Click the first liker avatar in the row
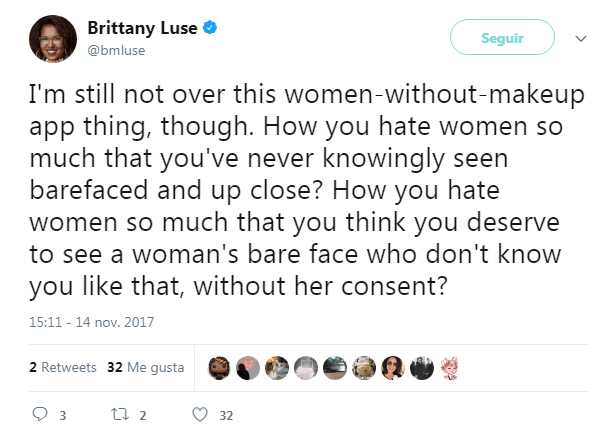 pyautogui.click(x=218, y=368)
